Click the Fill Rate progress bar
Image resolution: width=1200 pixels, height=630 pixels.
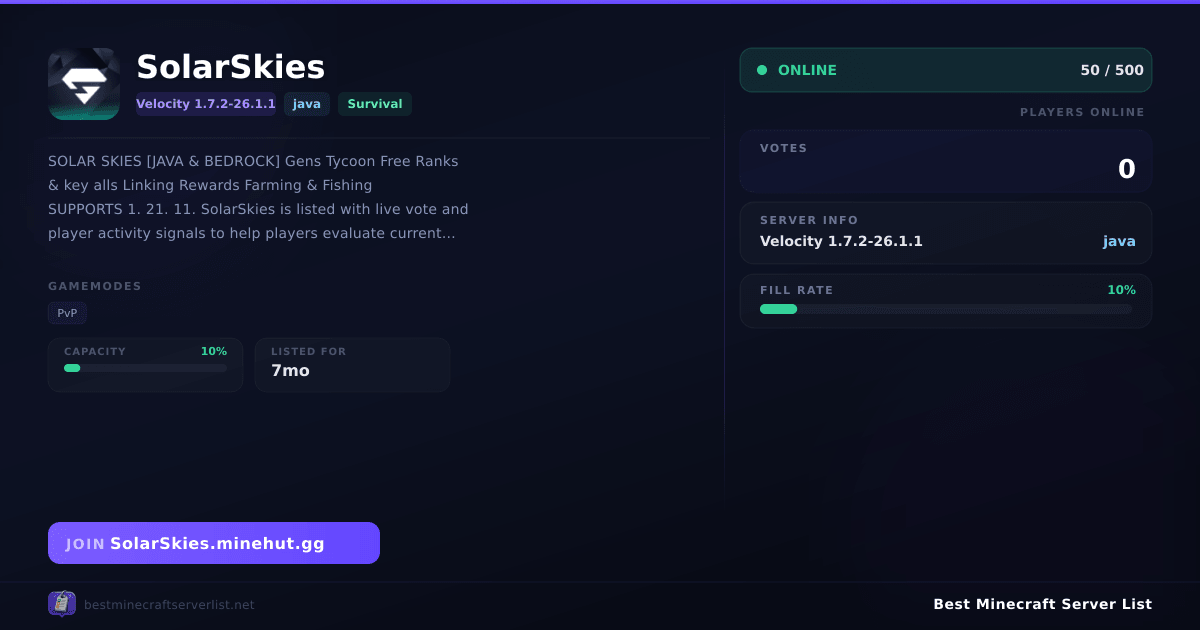(x=946, y=309)
